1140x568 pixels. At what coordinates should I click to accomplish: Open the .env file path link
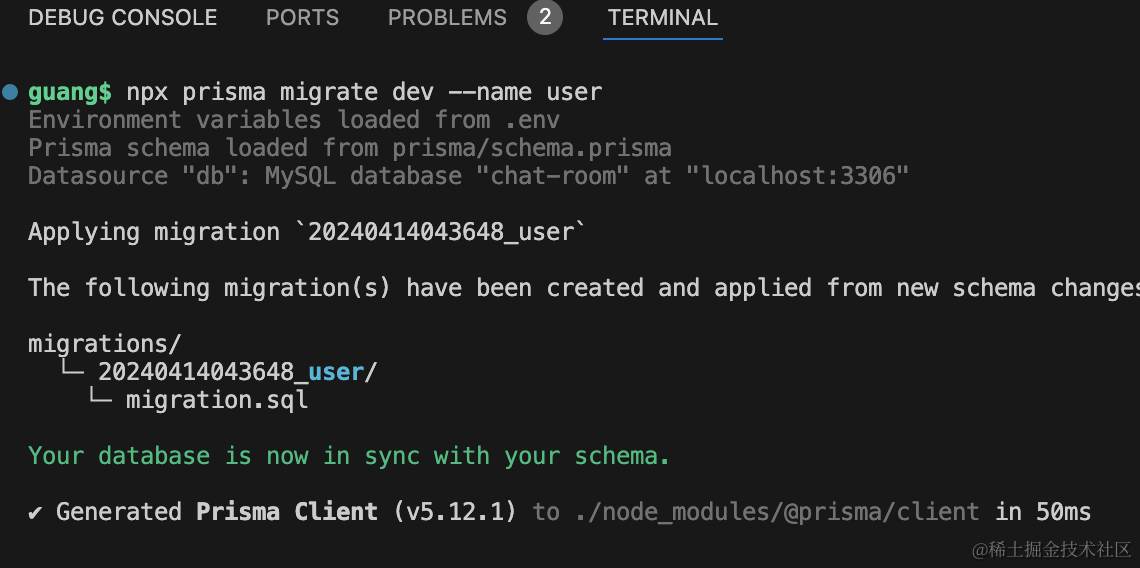point(531,121)
